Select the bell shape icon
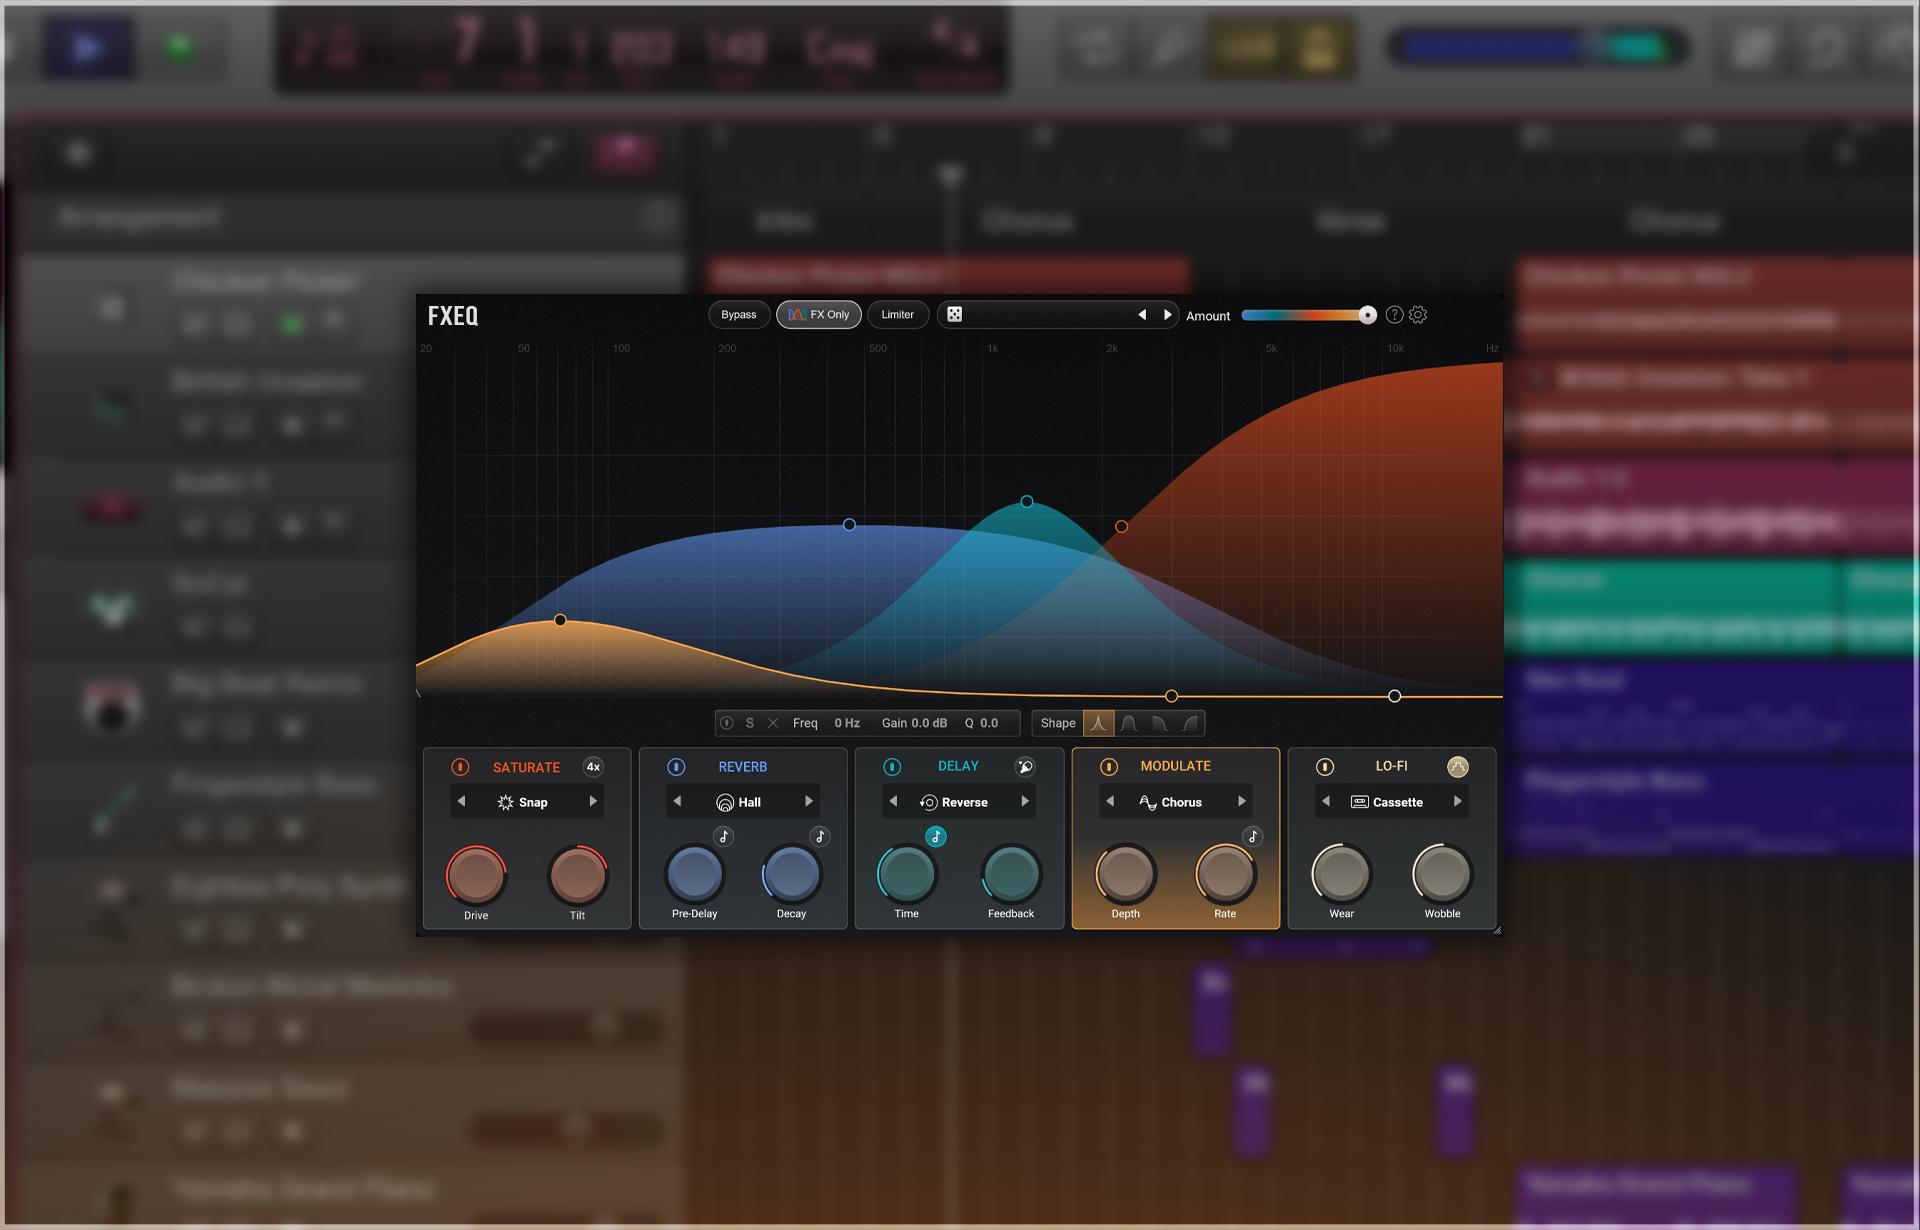The width and height of the screenshot is (1920, 1230). pos(1098,723)
